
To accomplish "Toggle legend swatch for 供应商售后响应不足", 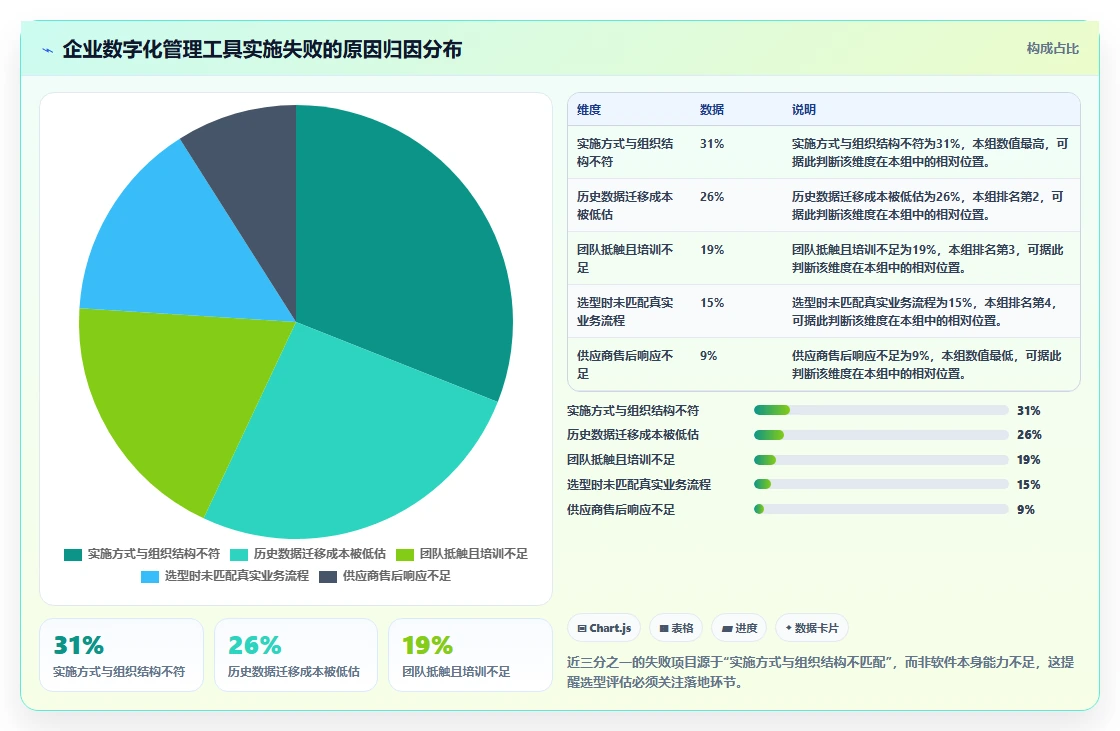I will [328, 577].
